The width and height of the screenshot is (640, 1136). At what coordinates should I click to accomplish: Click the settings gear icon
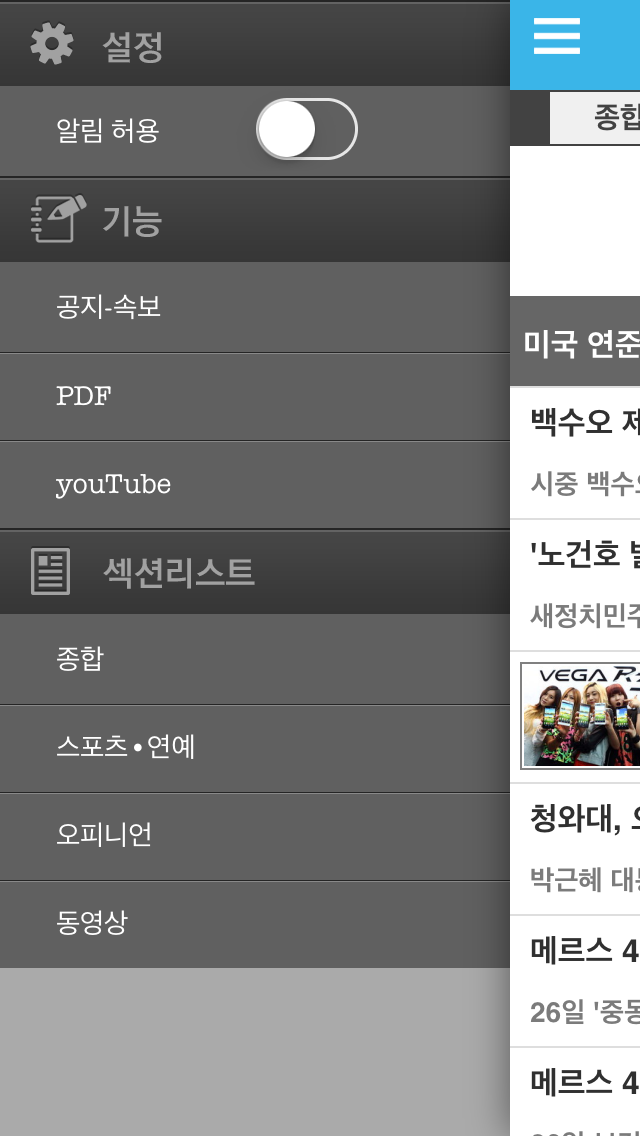[x=51, y=44]
